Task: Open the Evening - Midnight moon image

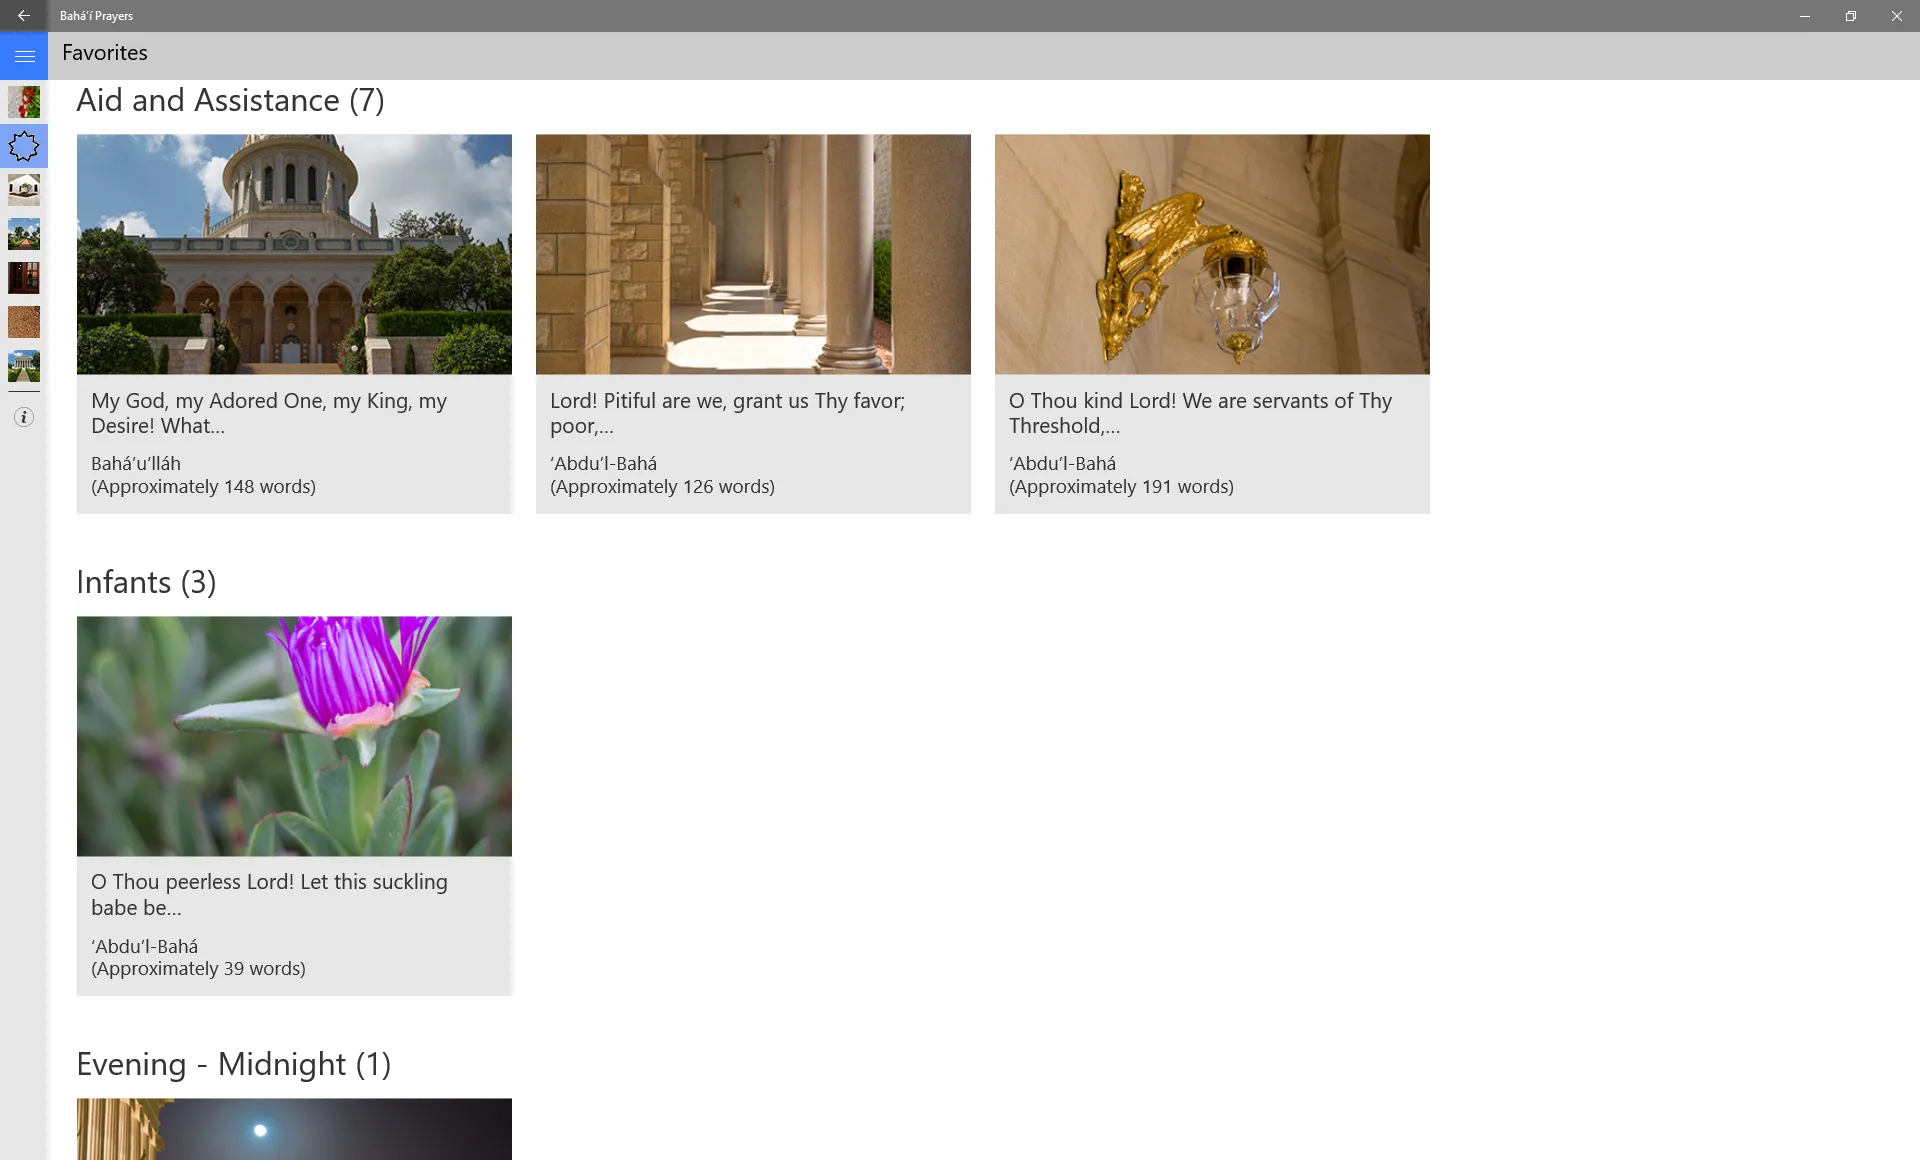Action: (294, 1129)
